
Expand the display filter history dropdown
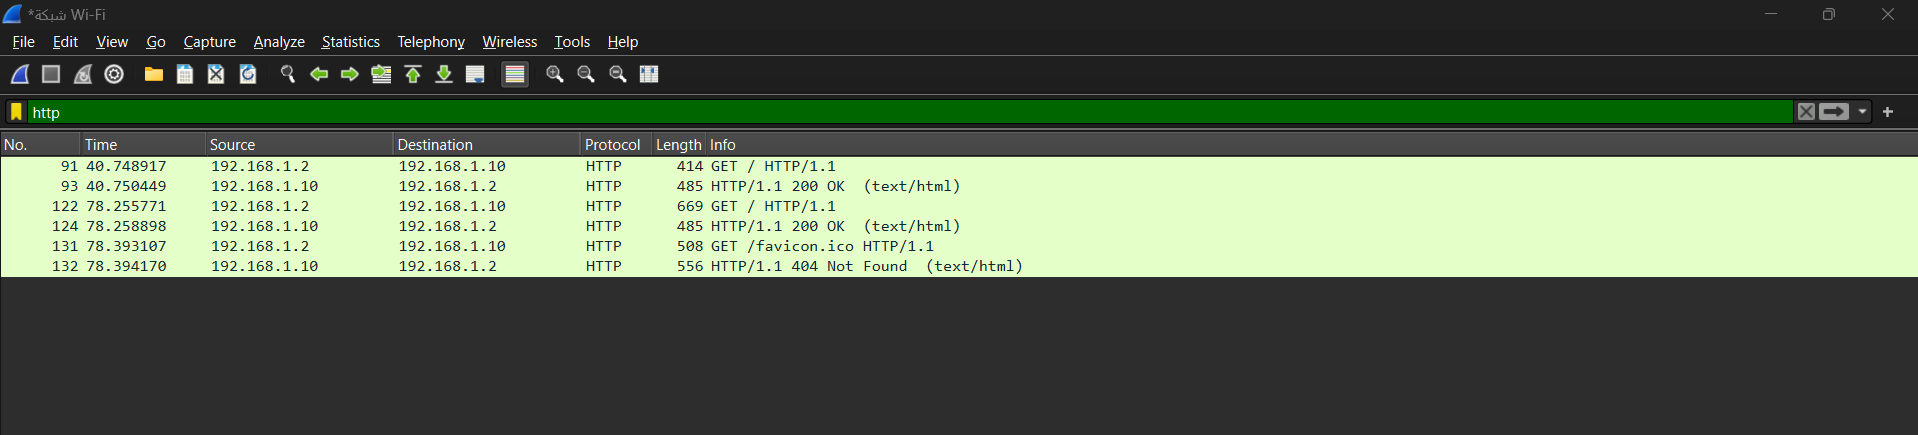point(1862,112)
